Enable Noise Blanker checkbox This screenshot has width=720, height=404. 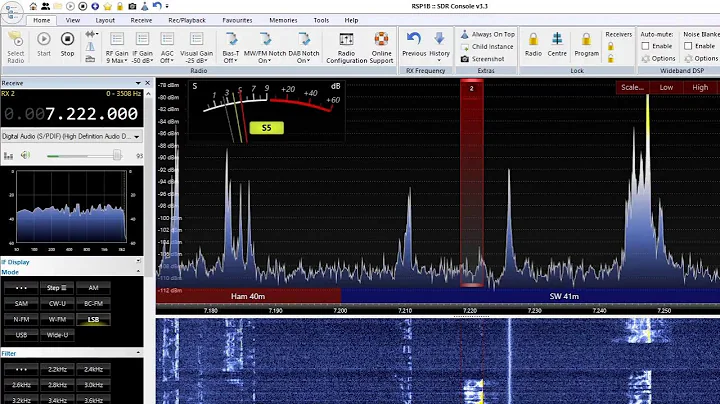pyautogui.click(x=688, y=46)
